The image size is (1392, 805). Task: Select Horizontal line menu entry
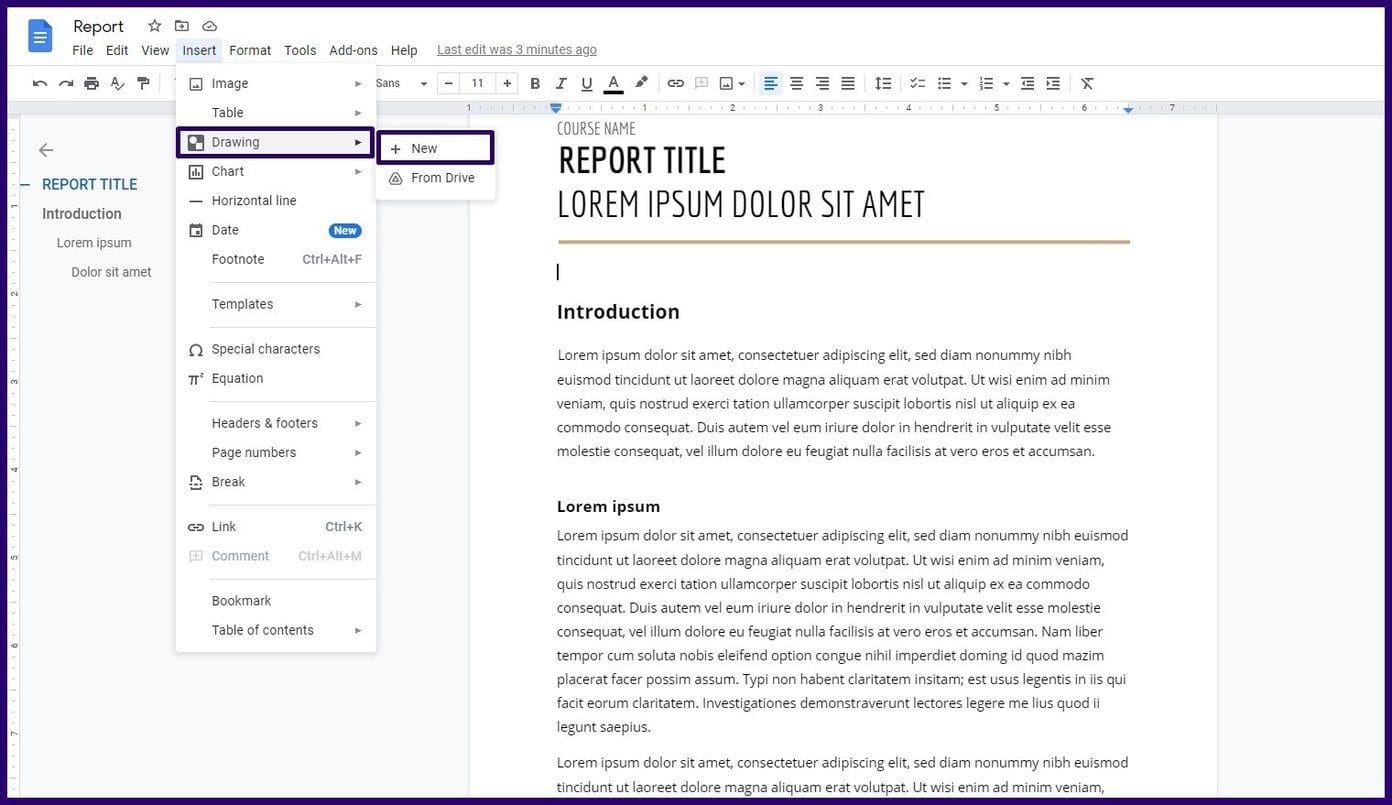point(275,201)
